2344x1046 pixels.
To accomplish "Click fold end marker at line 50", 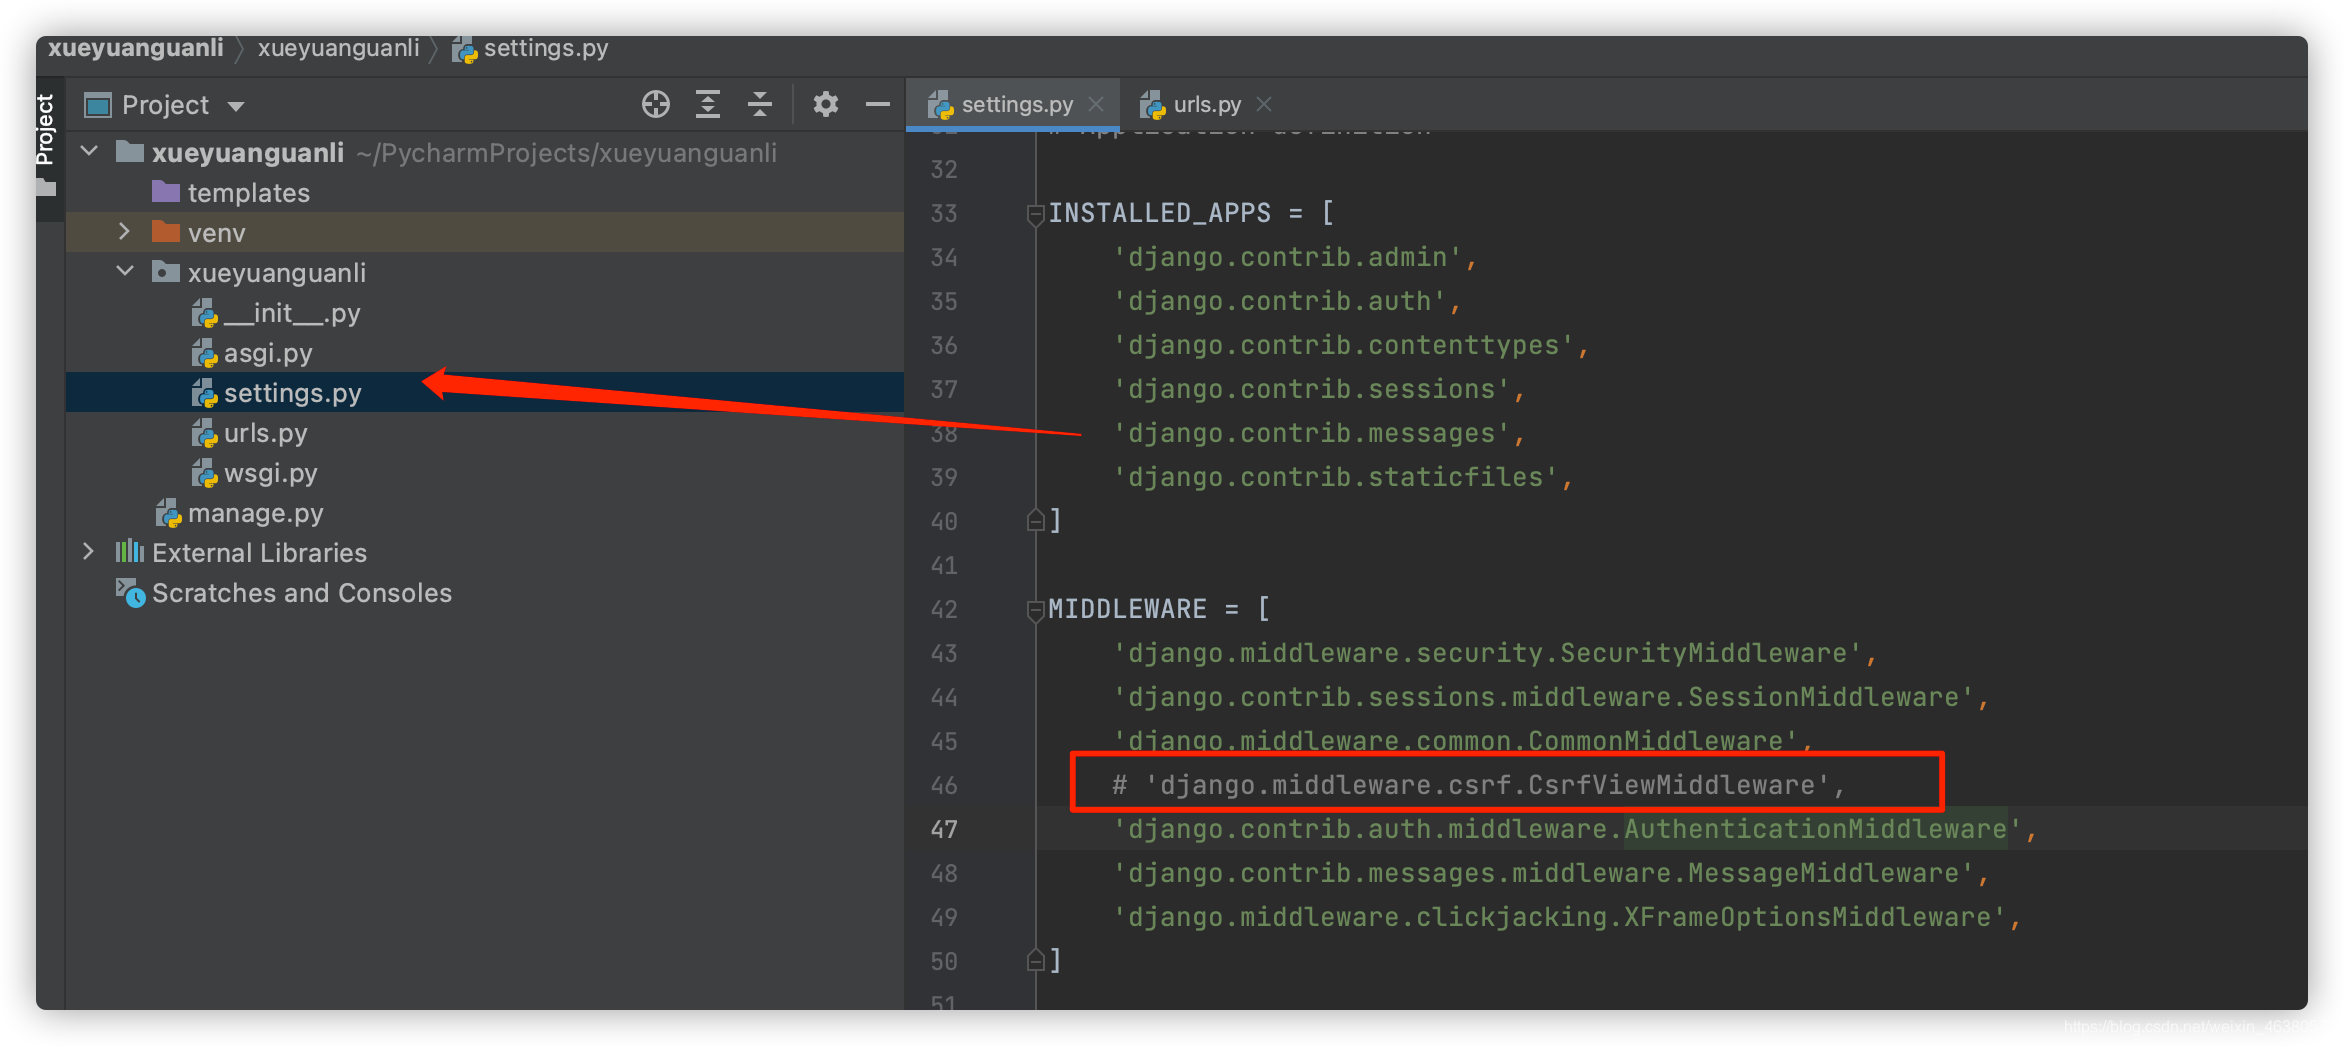I will point(1035,960).
